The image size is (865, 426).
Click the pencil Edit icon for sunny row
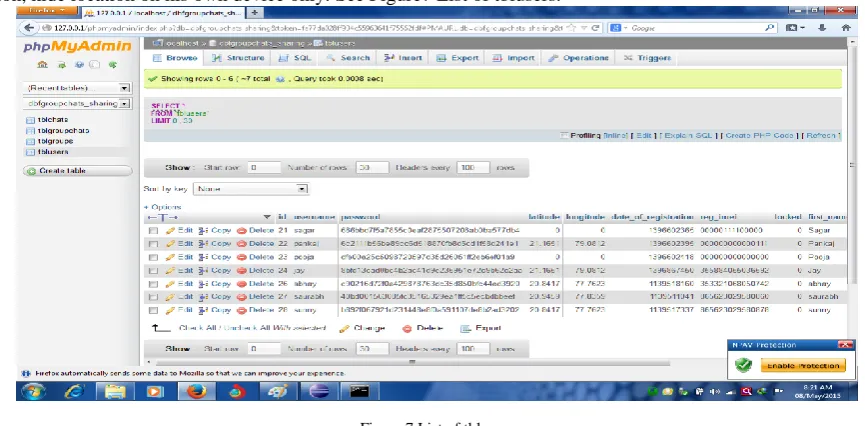(170, 310)
